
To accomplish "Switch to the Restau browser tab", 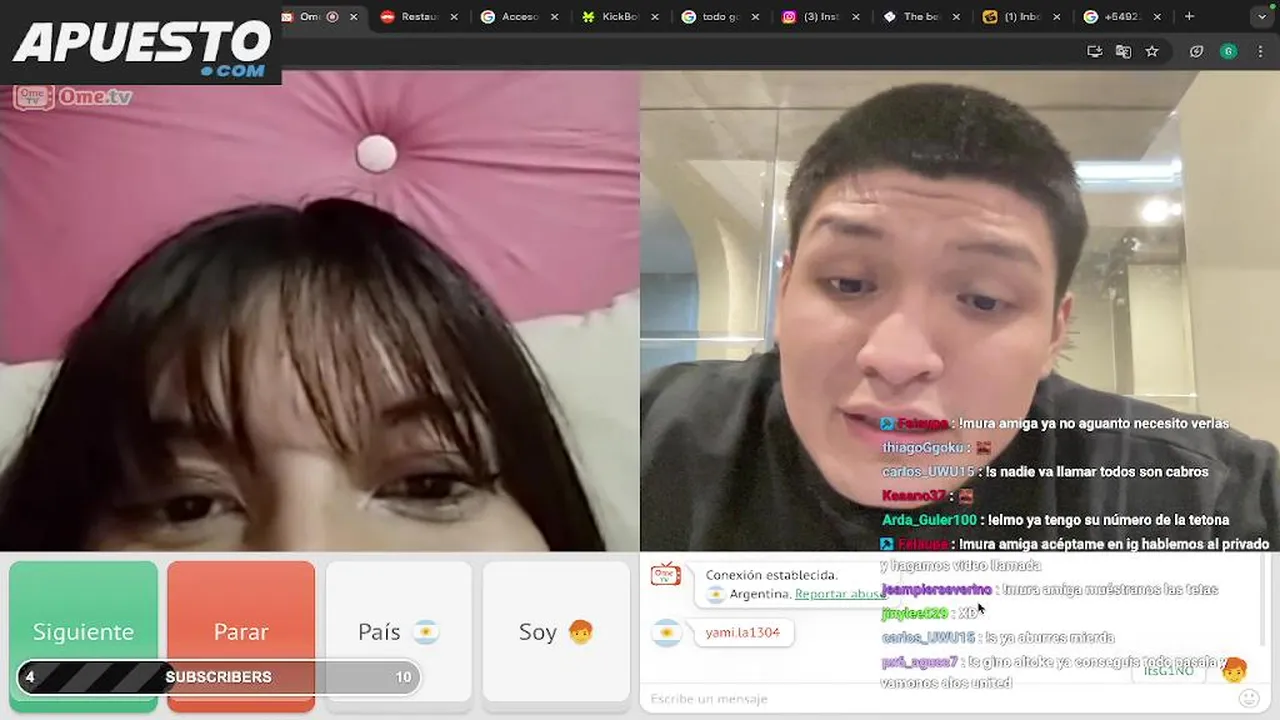I will coord(419,16).
